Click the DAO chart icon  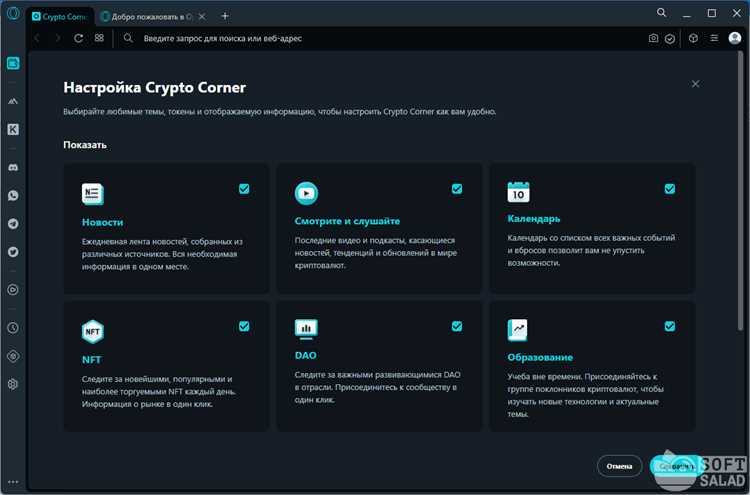pos(306,329)
